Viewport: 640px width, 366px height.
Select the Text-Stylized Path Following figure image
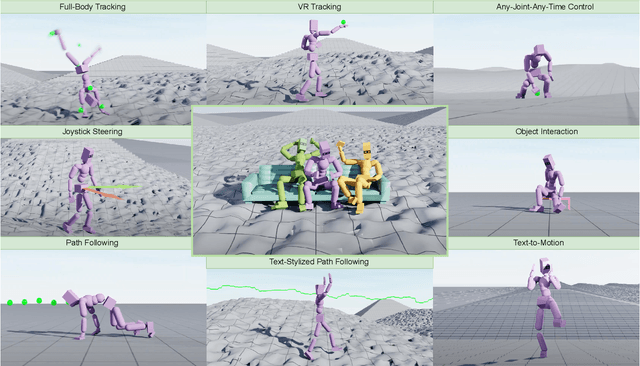(320, 317)
